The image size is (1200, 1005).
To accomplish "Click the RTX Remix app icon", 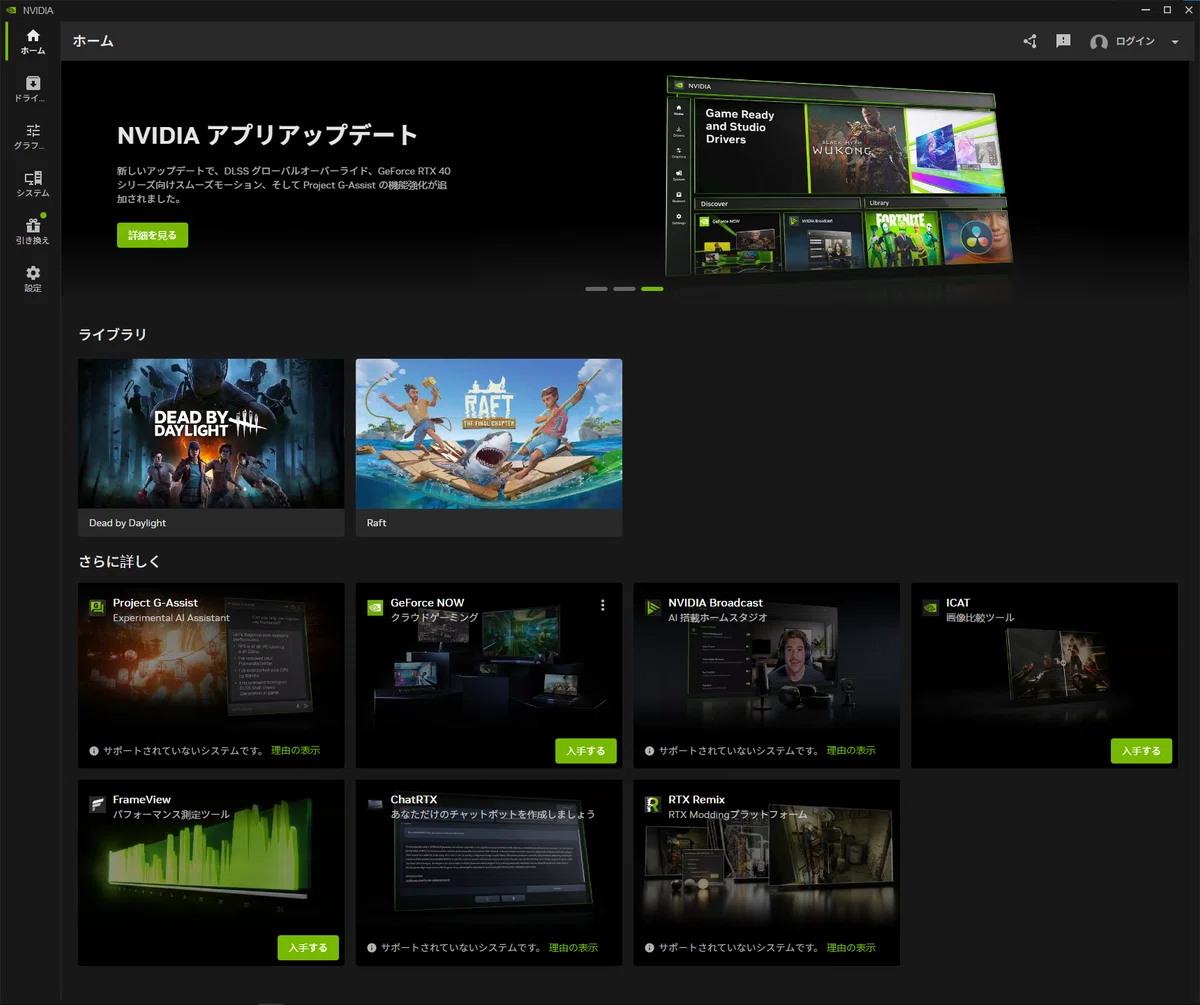I will tap(653, 805).
